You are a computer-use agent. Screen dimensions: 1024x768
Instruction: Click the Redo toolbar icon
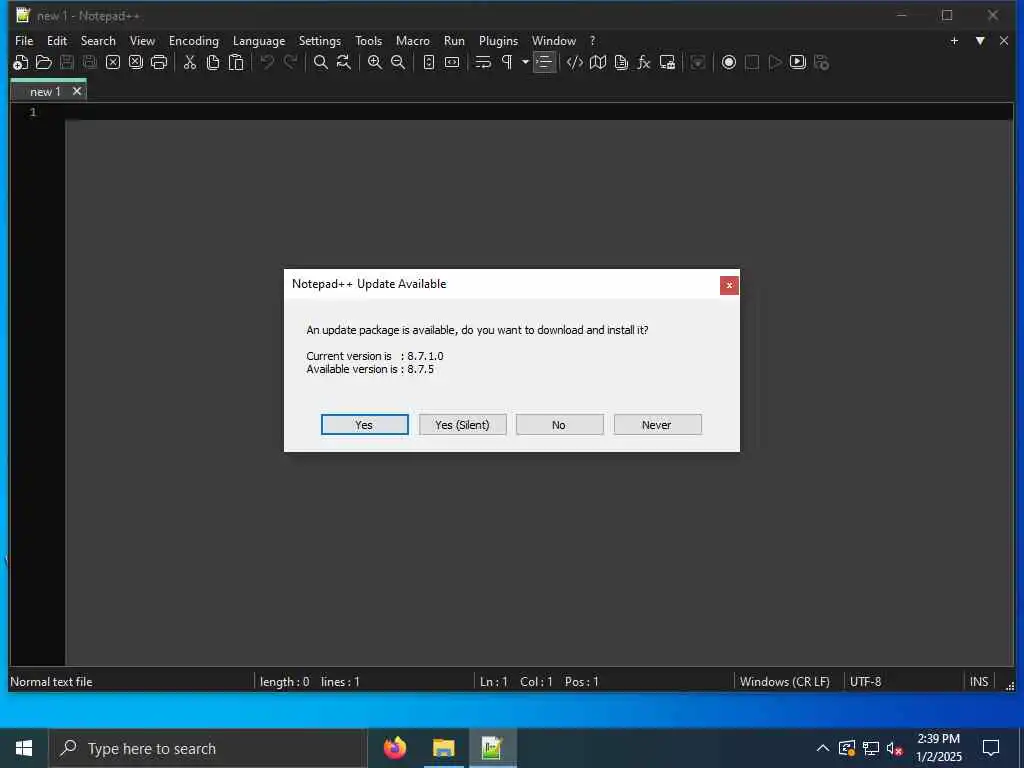[x=290, y=63]
